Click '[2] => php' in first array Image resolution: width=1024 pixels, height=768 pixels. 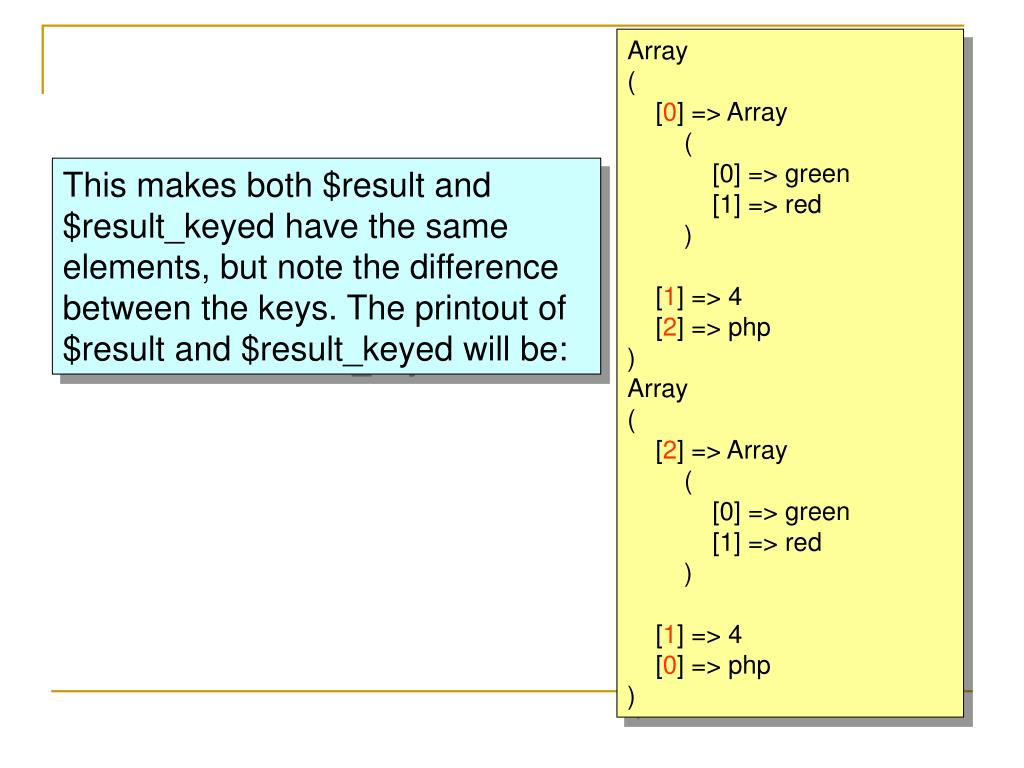pos(713,328)
